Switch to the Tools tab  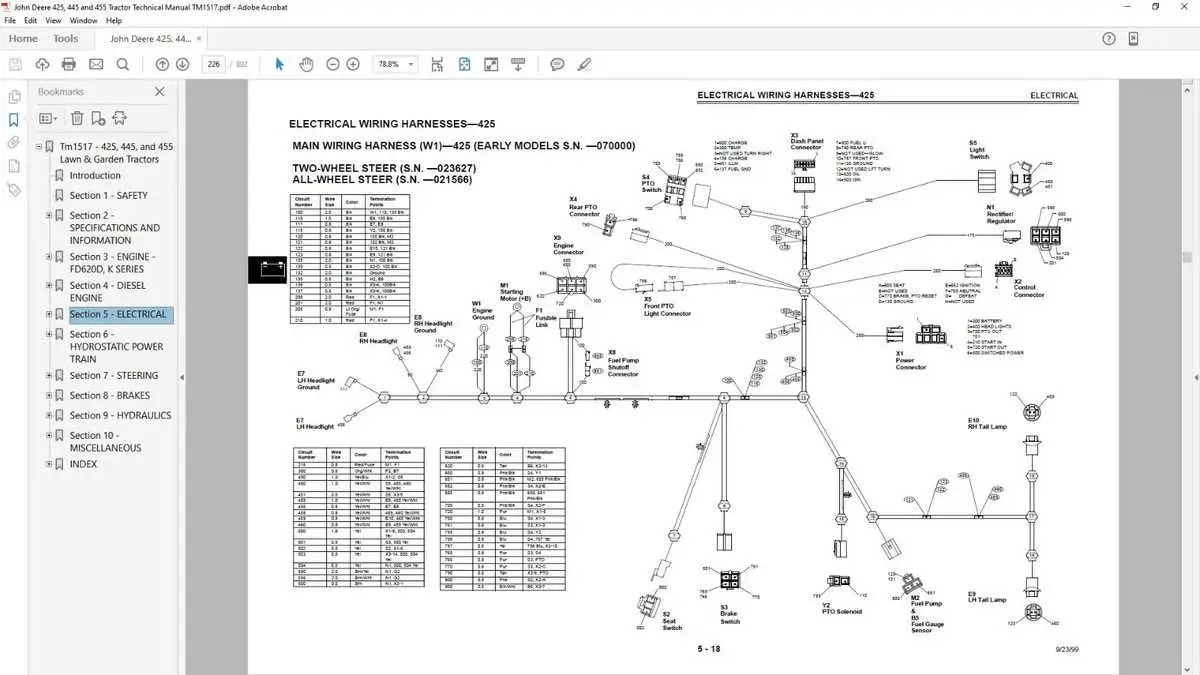click(x=65, y=39)
